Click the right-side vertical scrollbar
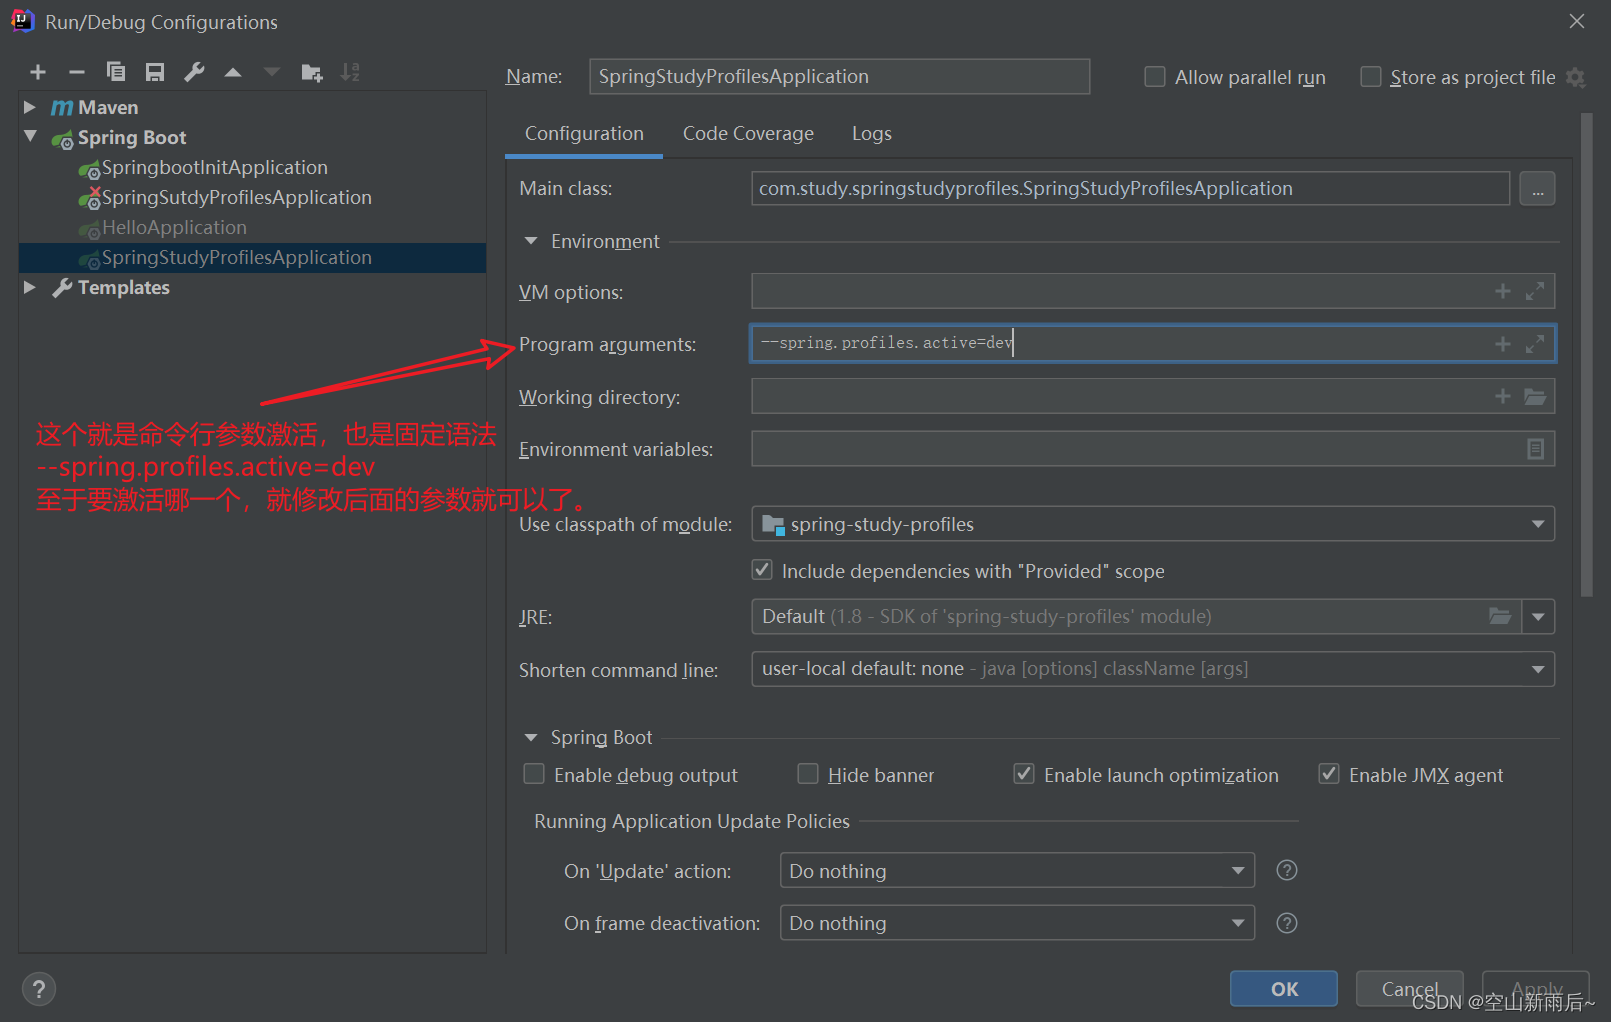The image size is (1611, 1022). (x=1586, y=355)
